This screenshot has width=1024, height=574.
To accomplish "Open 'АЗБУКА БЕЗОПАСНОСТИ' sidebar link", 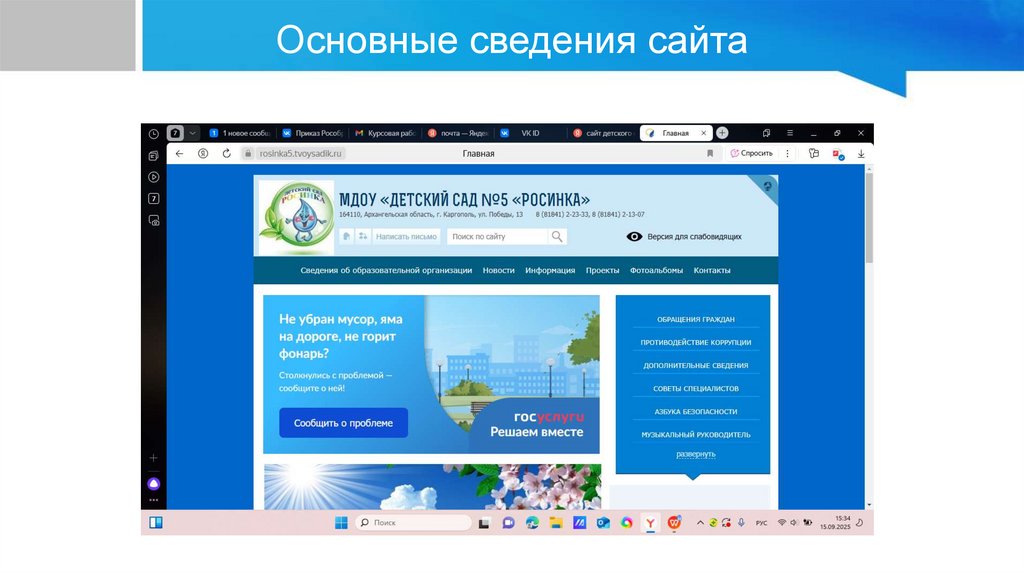I will (x=696, y=411).
